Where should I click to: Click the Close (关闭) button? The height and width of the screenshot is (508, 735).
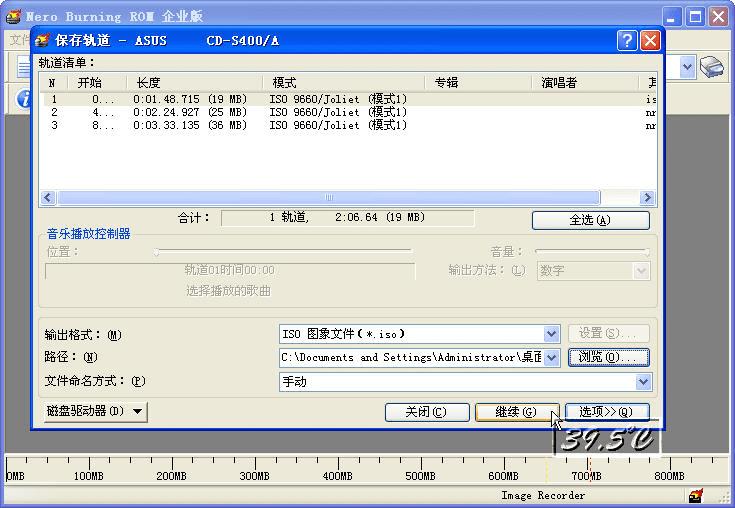click(427, 412)
